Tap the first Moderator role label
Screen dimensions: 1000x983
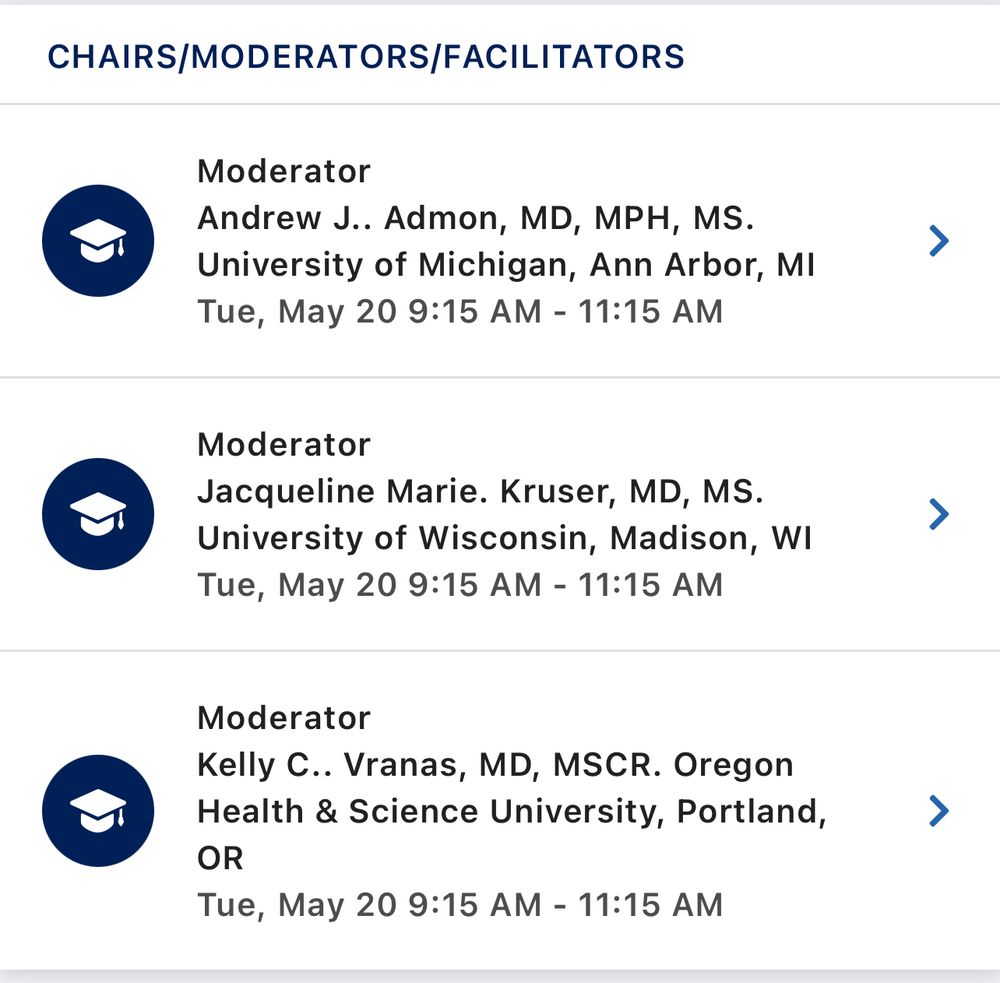pos(284,172)
